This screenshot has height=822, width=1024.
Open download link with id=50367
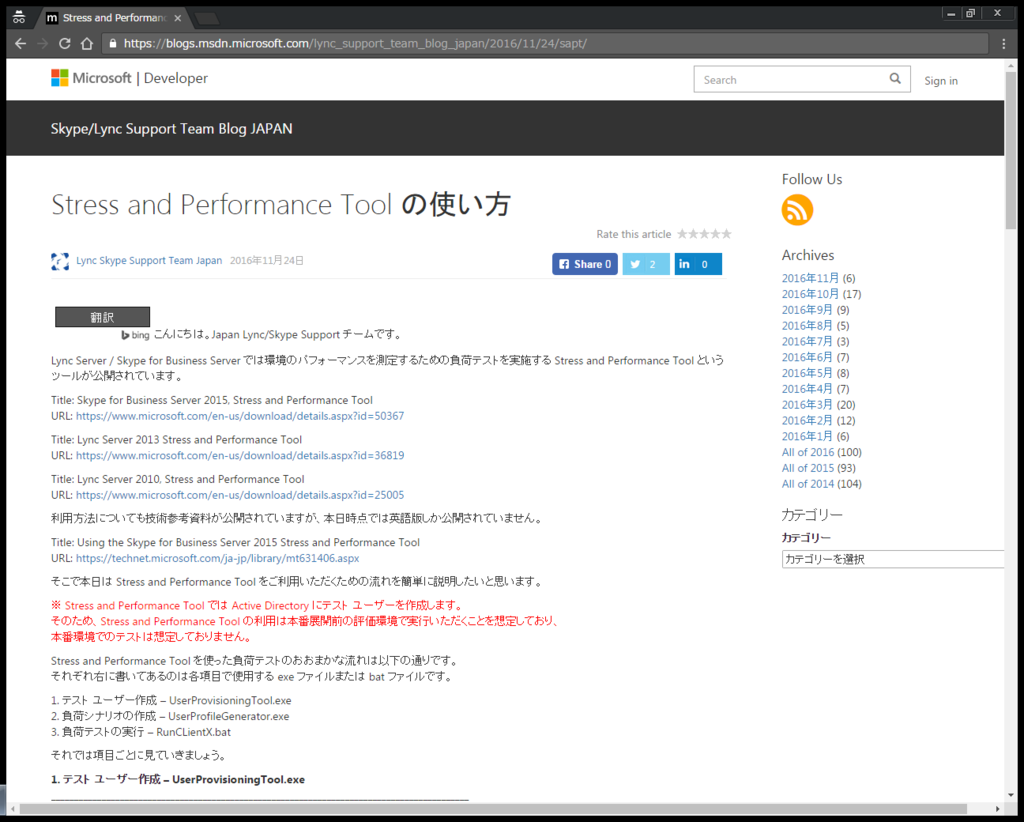[x=240, y=416]
